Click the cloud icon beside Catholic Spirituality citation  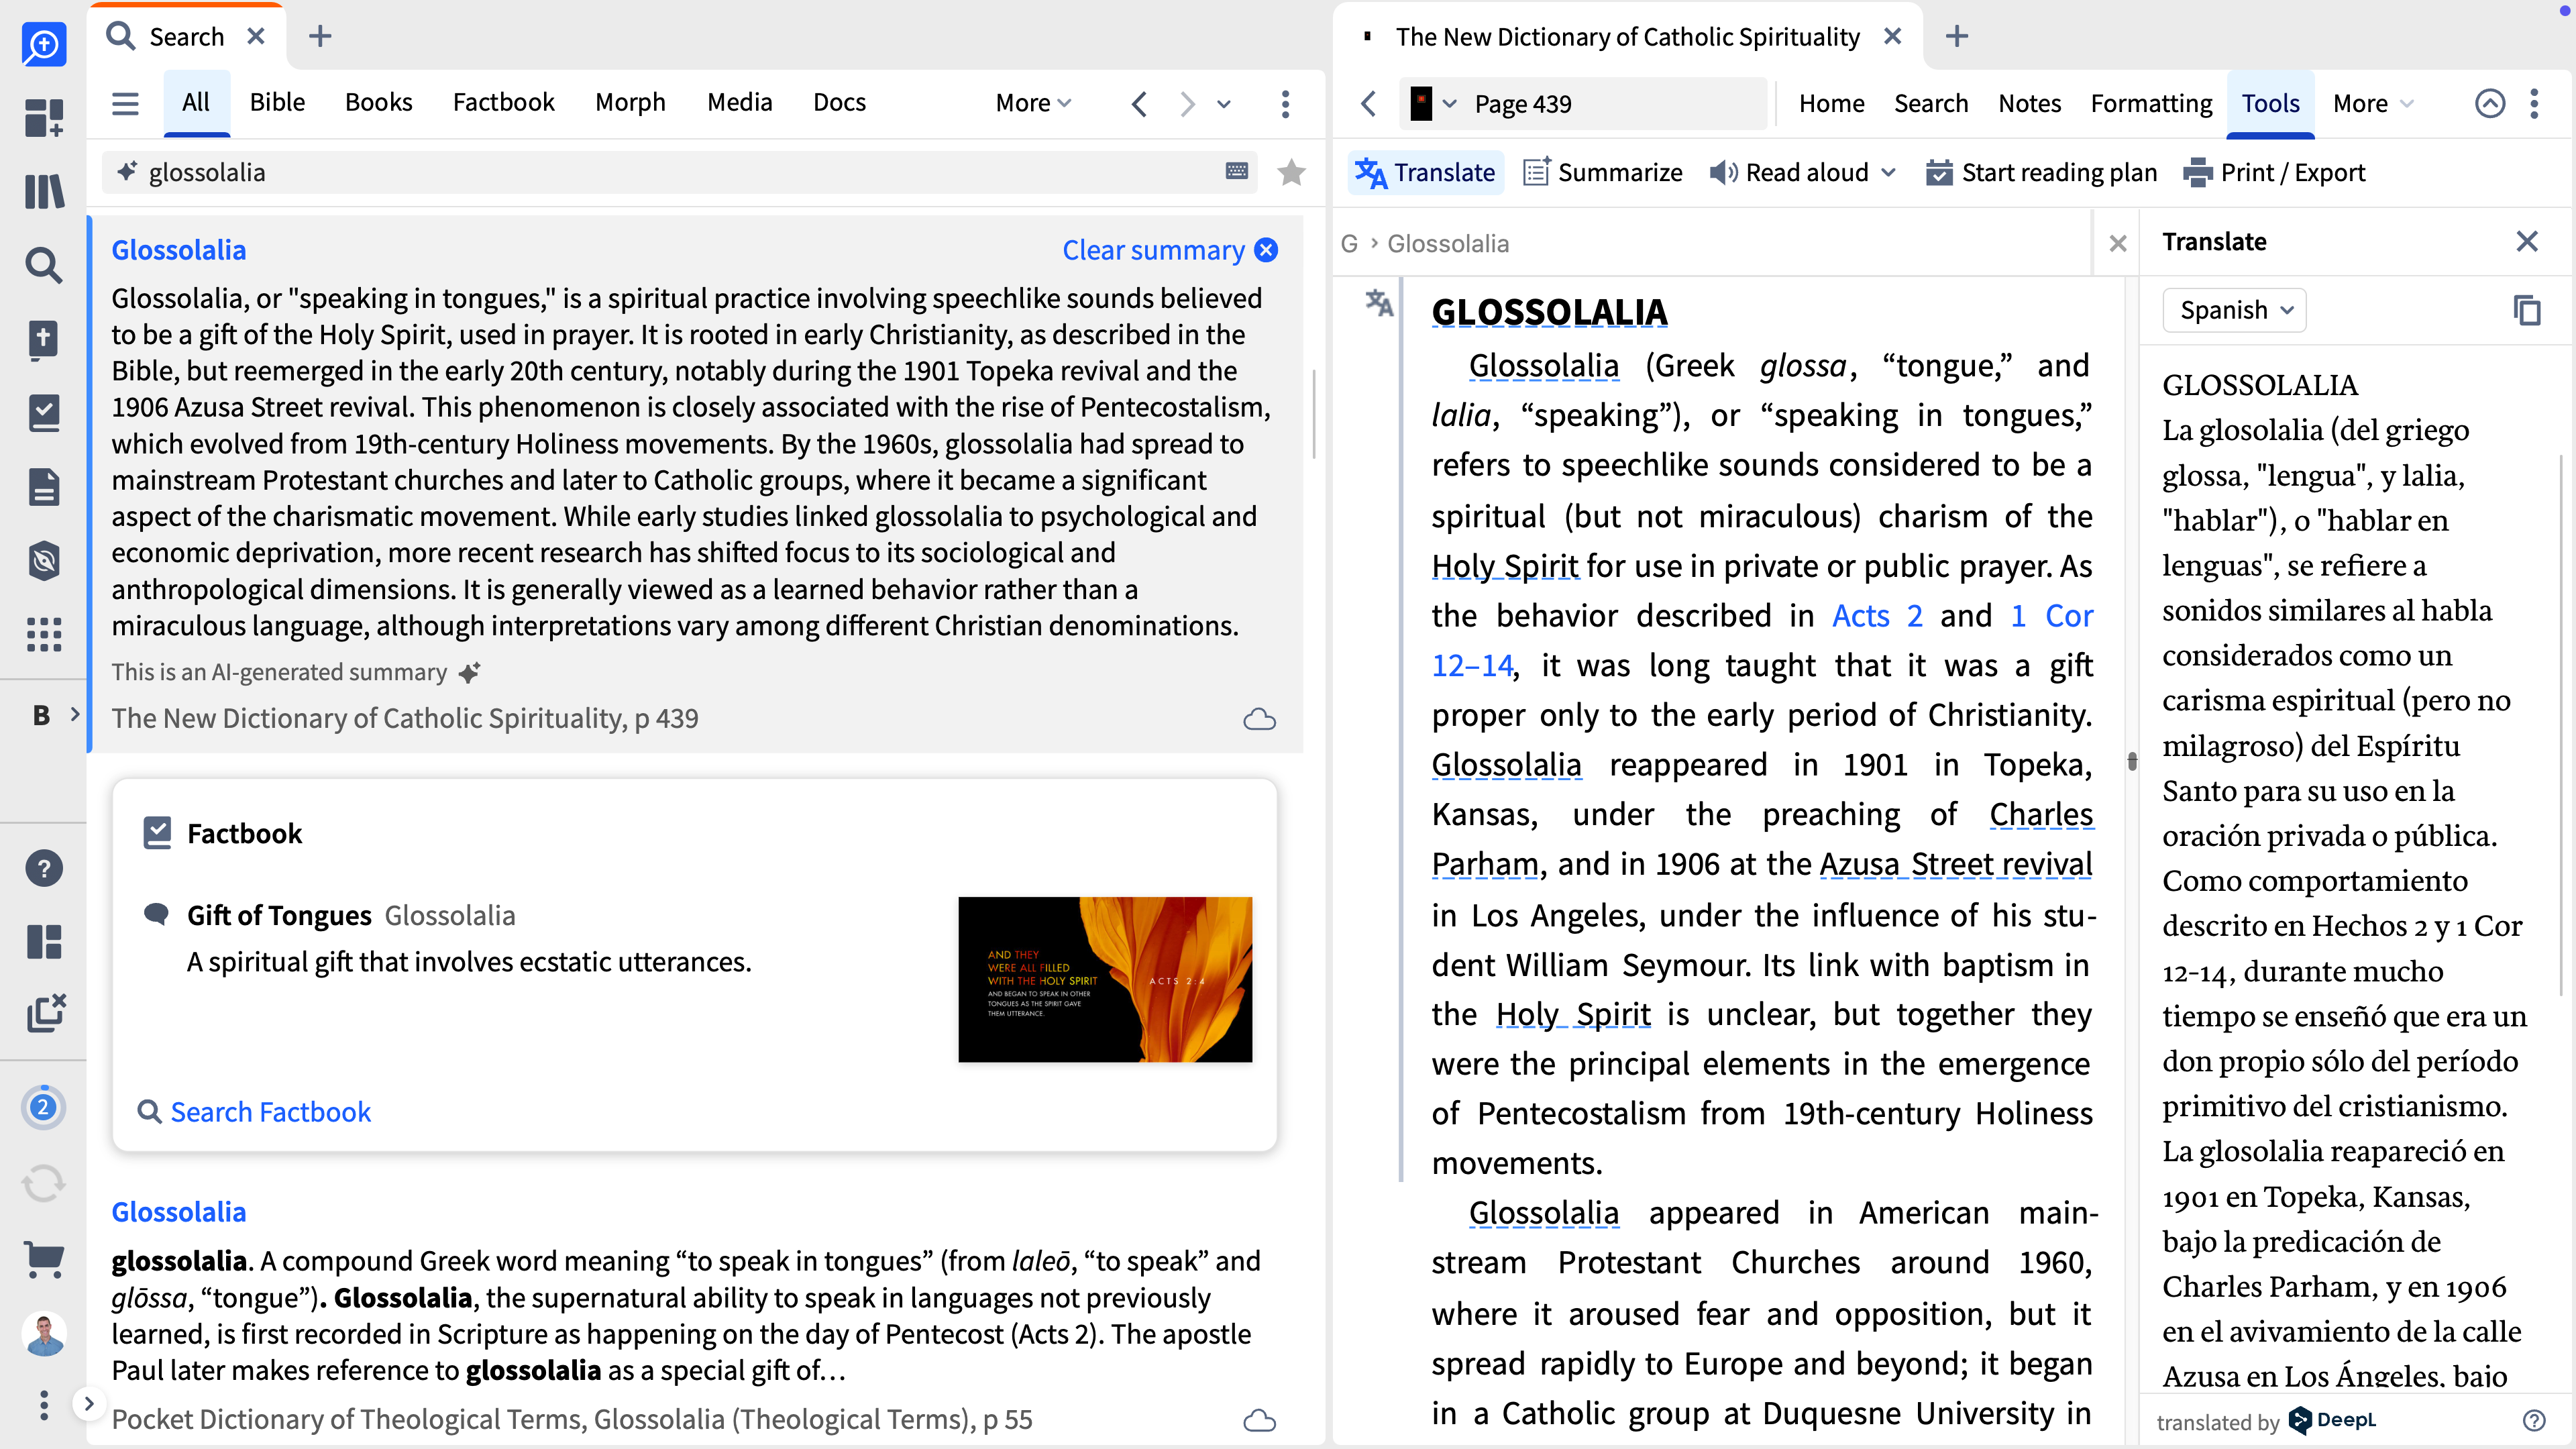(1260, 719)
